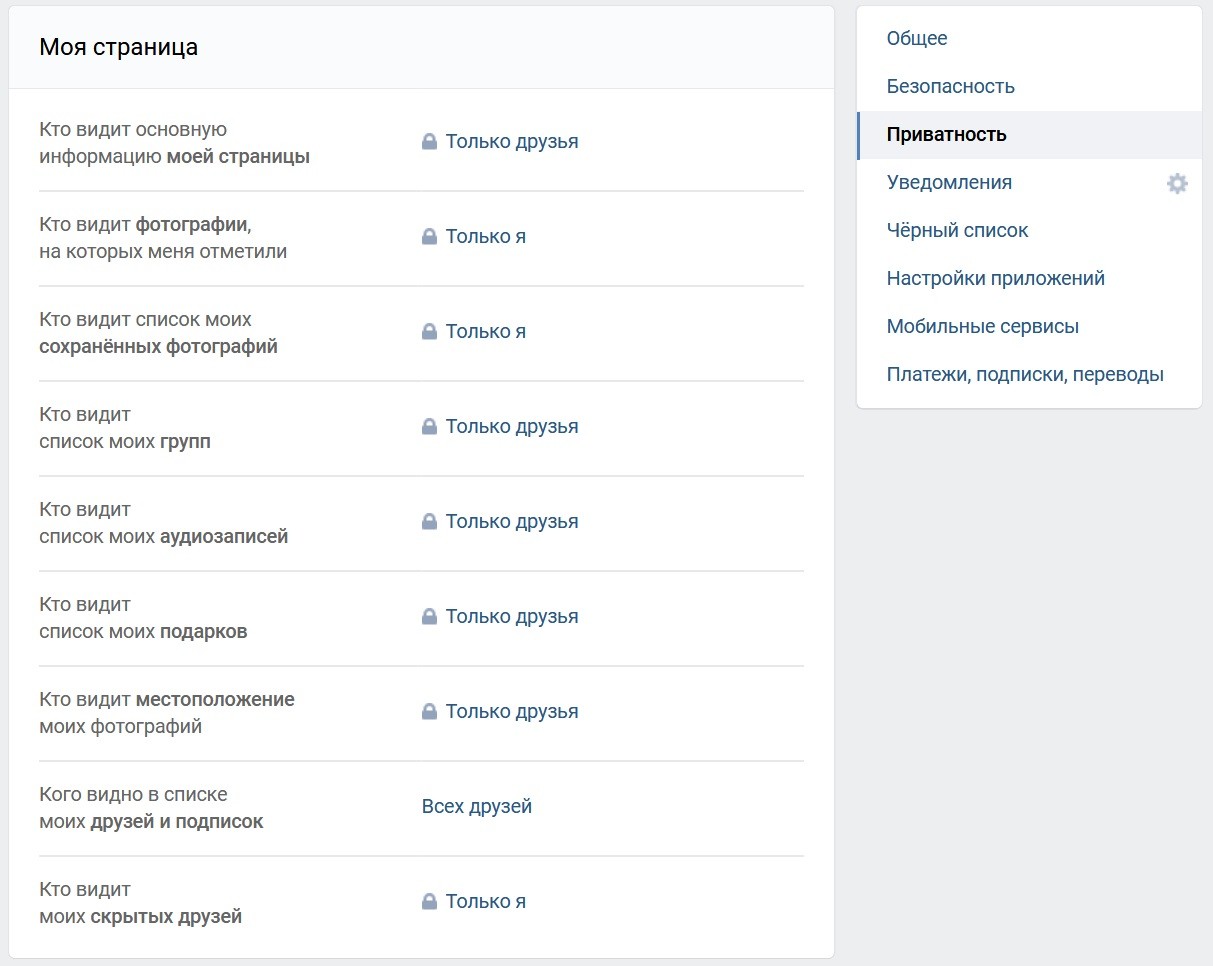
Task: Click lock icon for основную информацию моей страницы
Action: 429,142
